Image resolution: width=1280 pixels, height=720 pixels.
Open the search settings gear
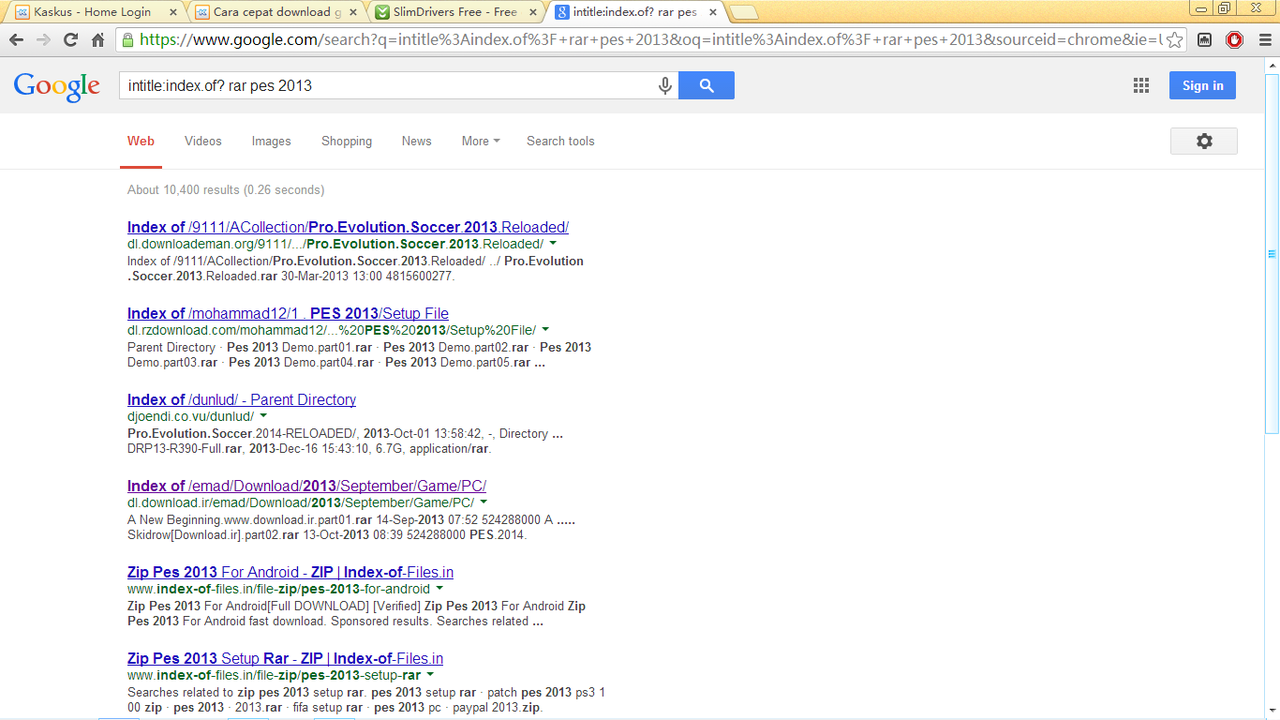tap(1204, 141)
